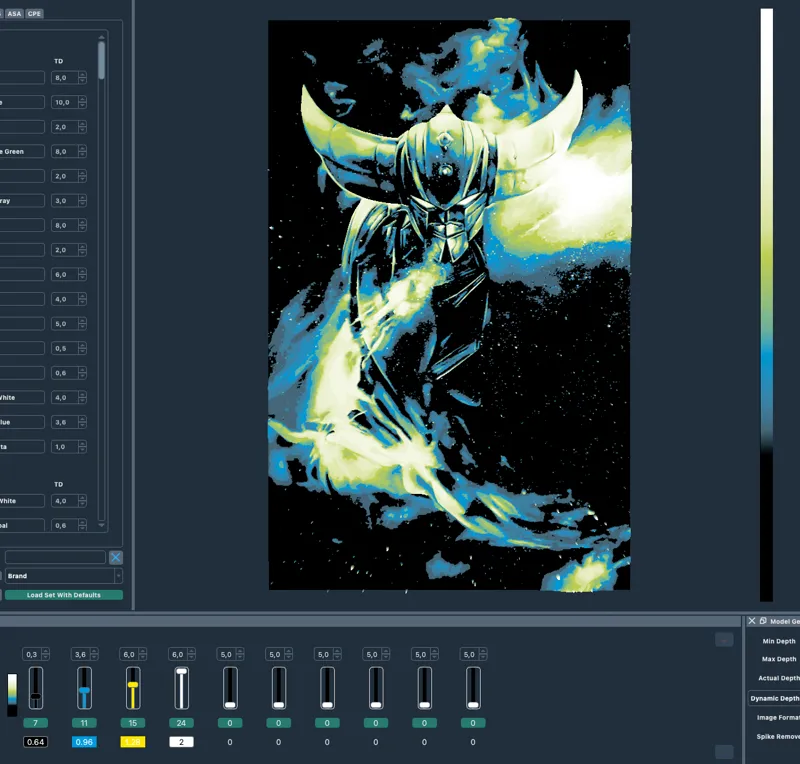Click the yellow 1.28 height swatch
The image size is (800, 764).
point(133,742)
